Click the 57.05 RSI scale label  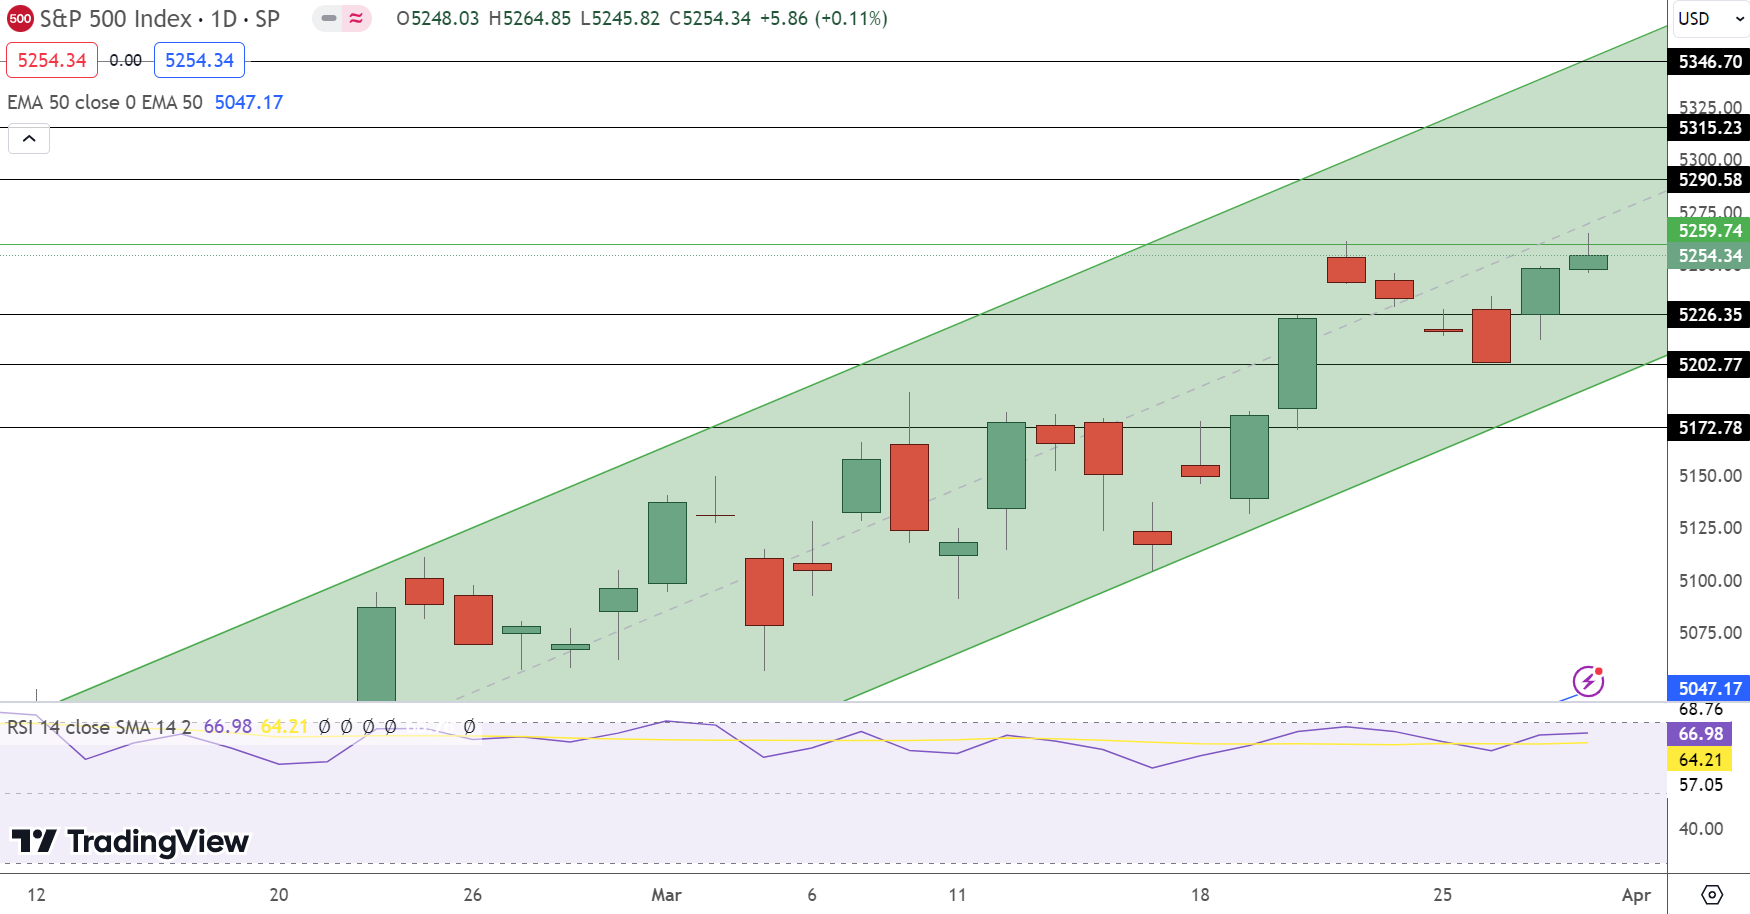pos(1701,785)
